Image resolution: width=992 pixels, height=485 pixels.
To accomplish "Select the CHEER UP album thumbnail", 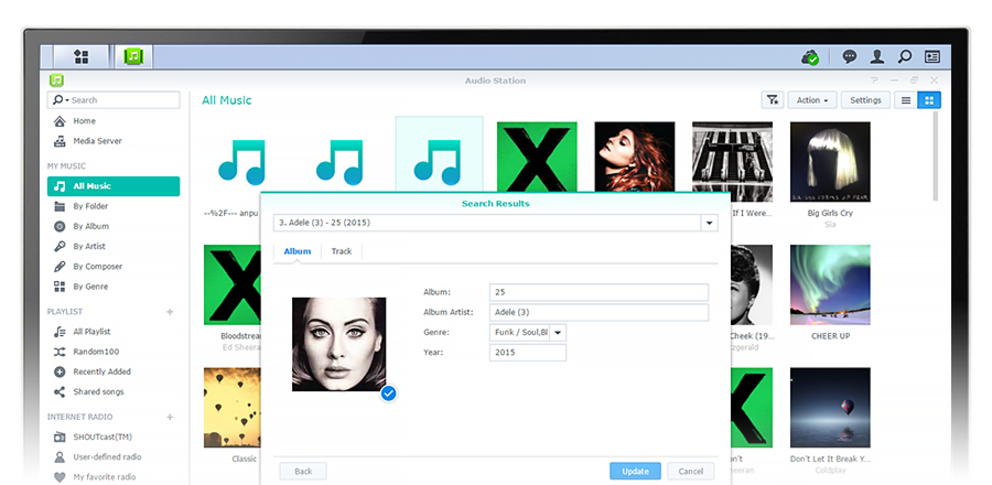I will click(x=830, y=285).
